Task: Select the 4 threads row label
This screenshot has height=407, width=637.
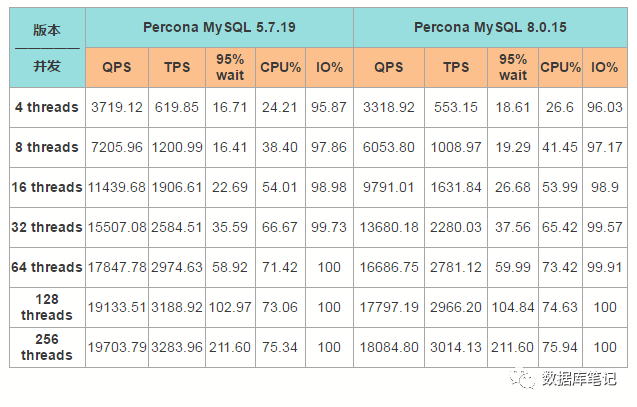Action: tap(47, 107)
